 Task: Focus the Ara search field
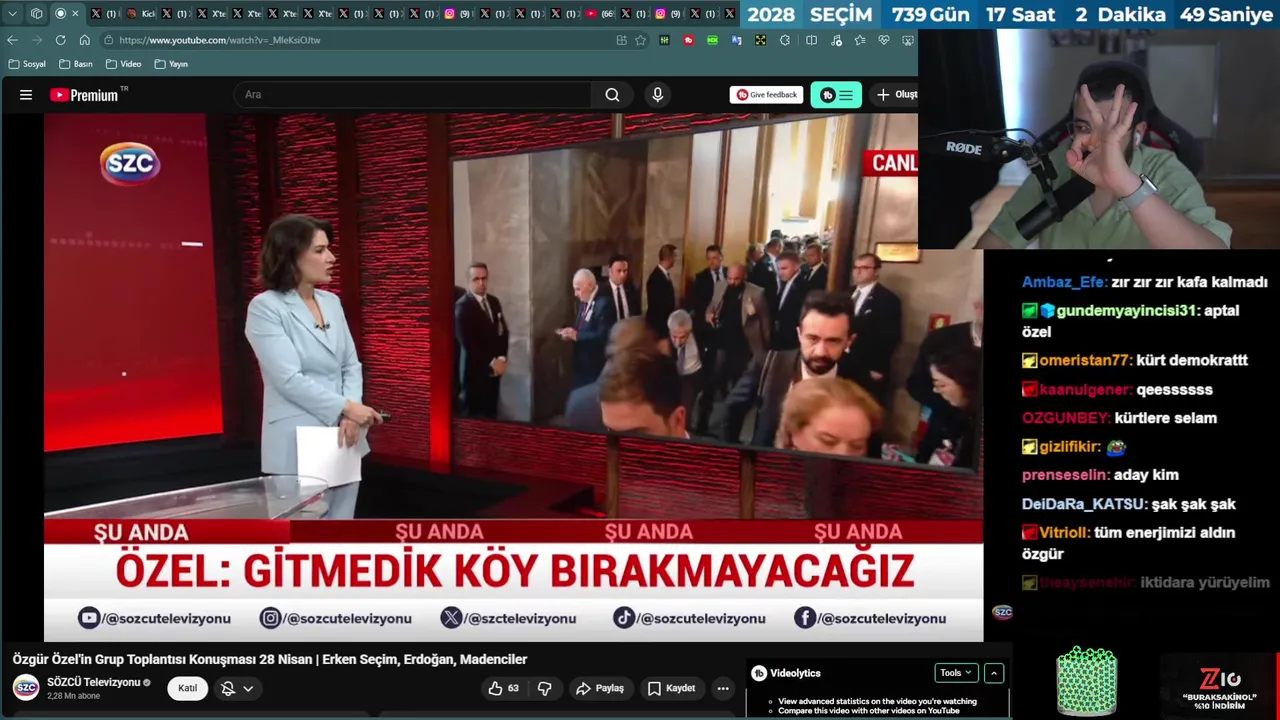[413, 95]
